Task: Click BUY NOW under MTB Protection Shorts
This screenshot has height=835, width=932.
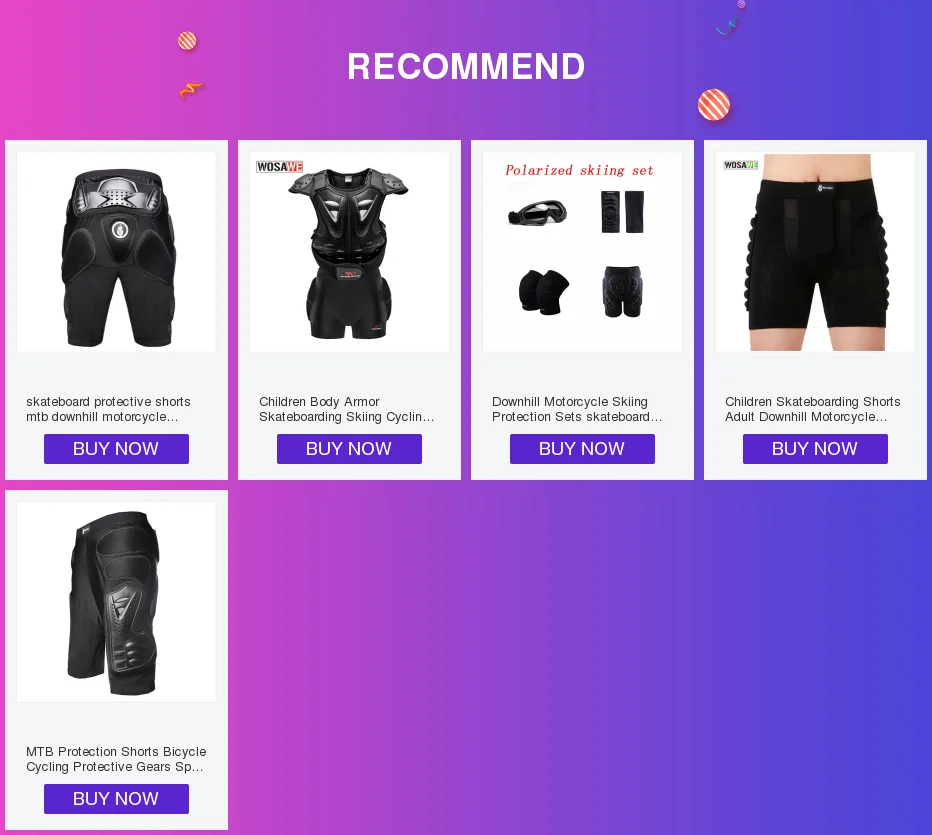Action: [116, 799]
